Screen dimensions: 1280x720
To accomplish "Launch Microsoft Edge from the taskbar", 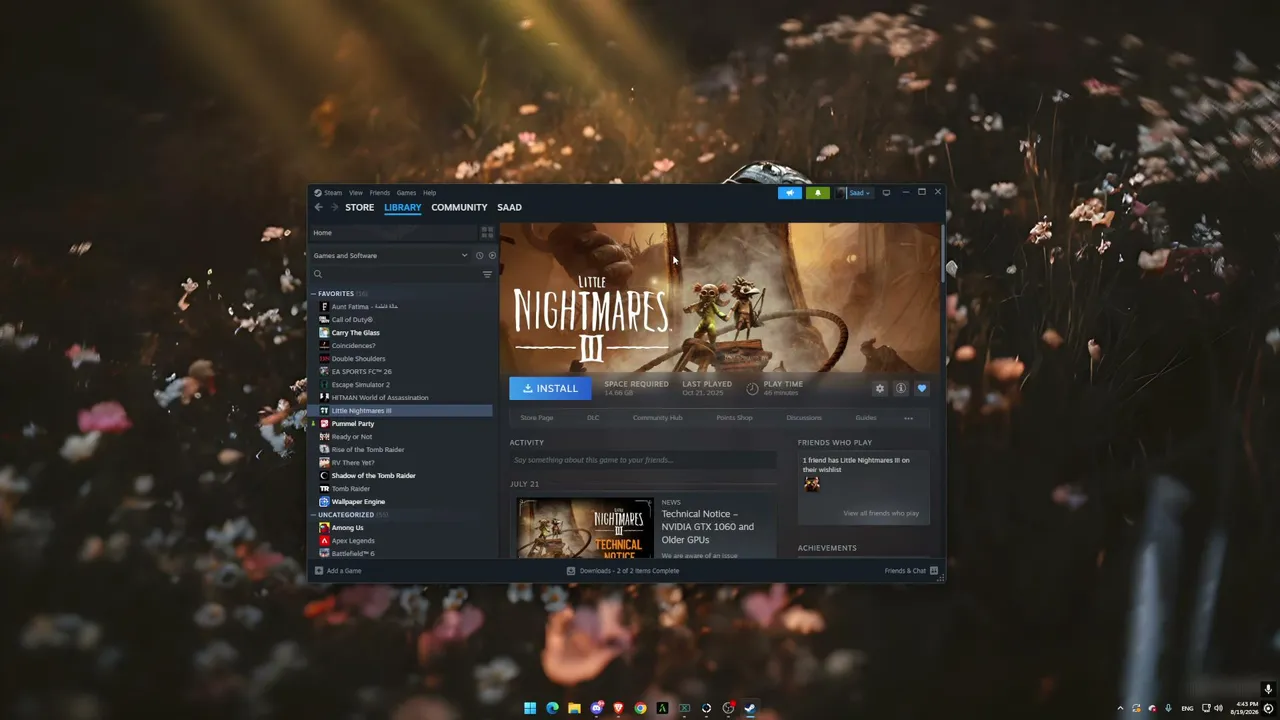I will [x=552, y=708].
